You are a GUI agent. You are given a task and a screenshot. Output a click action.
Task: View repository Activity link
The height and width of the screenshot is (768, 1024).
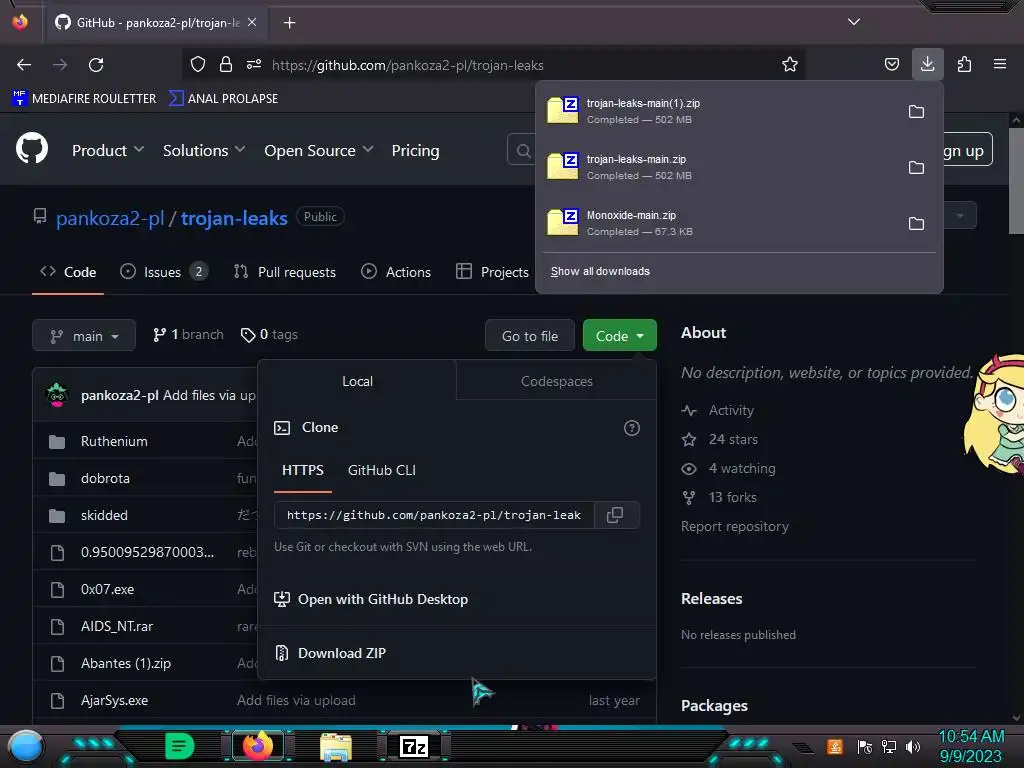(718, 410)
